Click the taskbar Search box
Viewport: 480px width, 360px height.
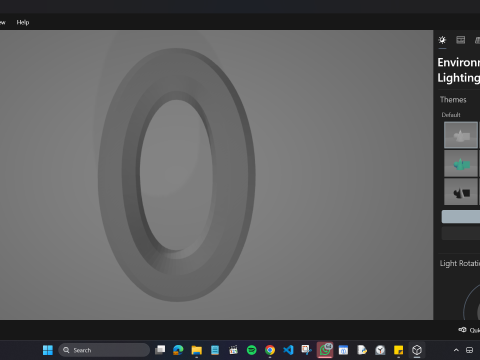pos(104,350)
